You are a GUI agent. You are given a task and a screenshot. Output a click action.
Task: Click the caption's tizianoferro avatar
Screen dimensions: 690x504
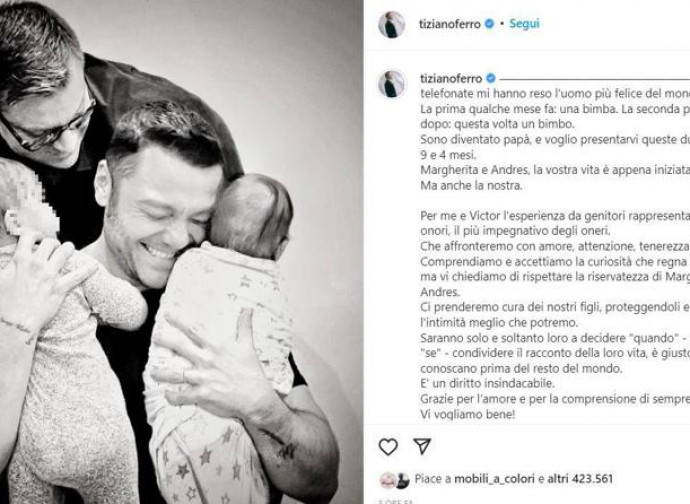pos(392,84)
